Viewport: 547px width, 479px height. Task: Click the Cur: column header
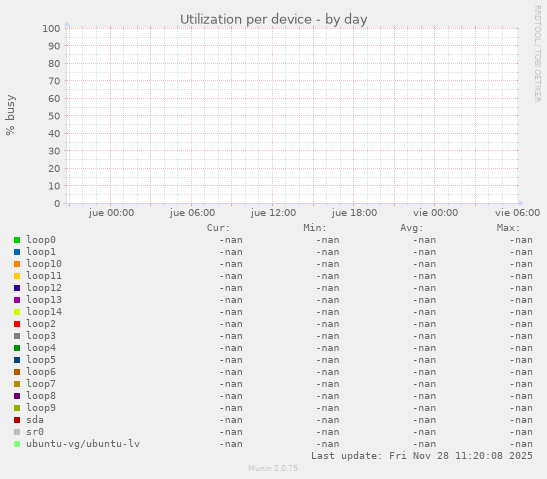point(218,228)
